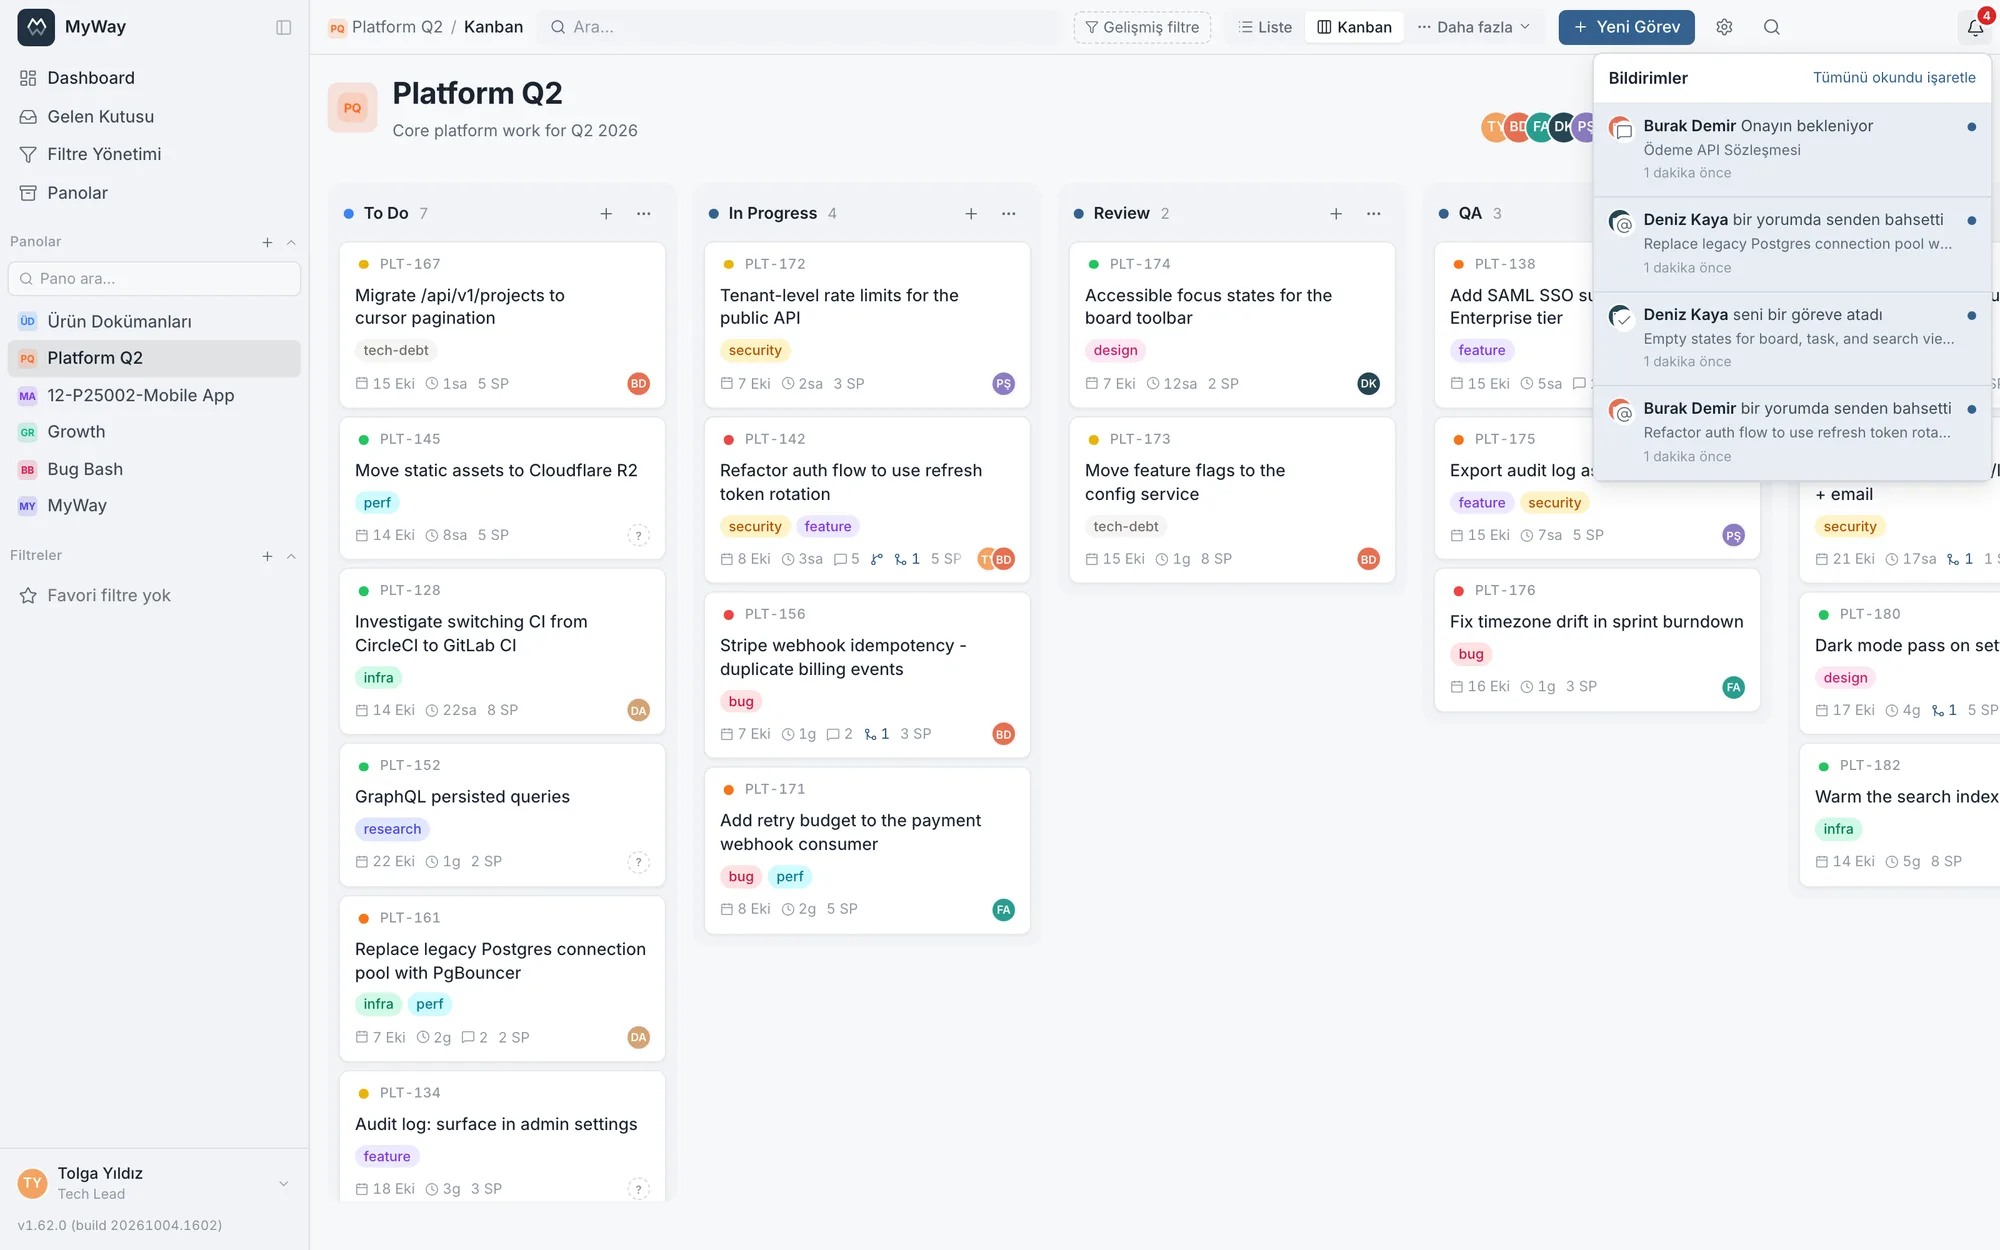Open the Review column options menu
This screenshot has height=1250, width=2000.
(x=1374, y=213)
